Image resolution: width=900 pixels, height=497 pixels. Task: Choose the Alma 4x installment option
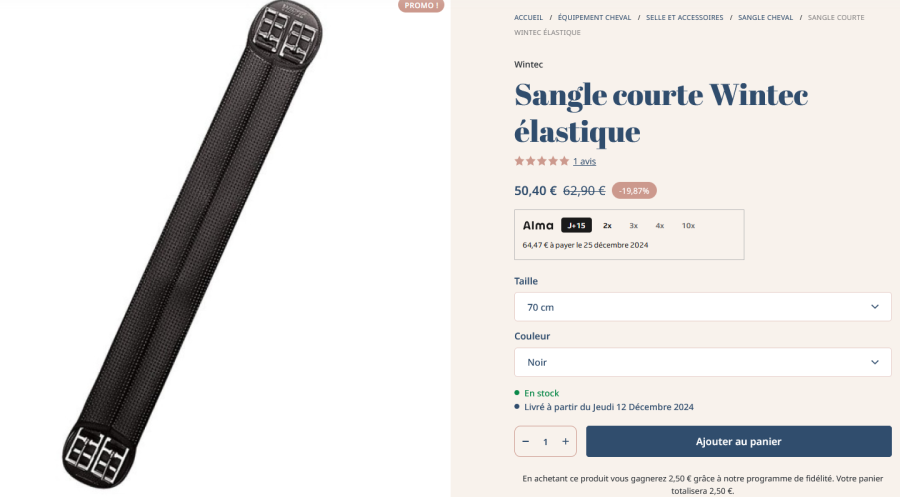point(660,226)
